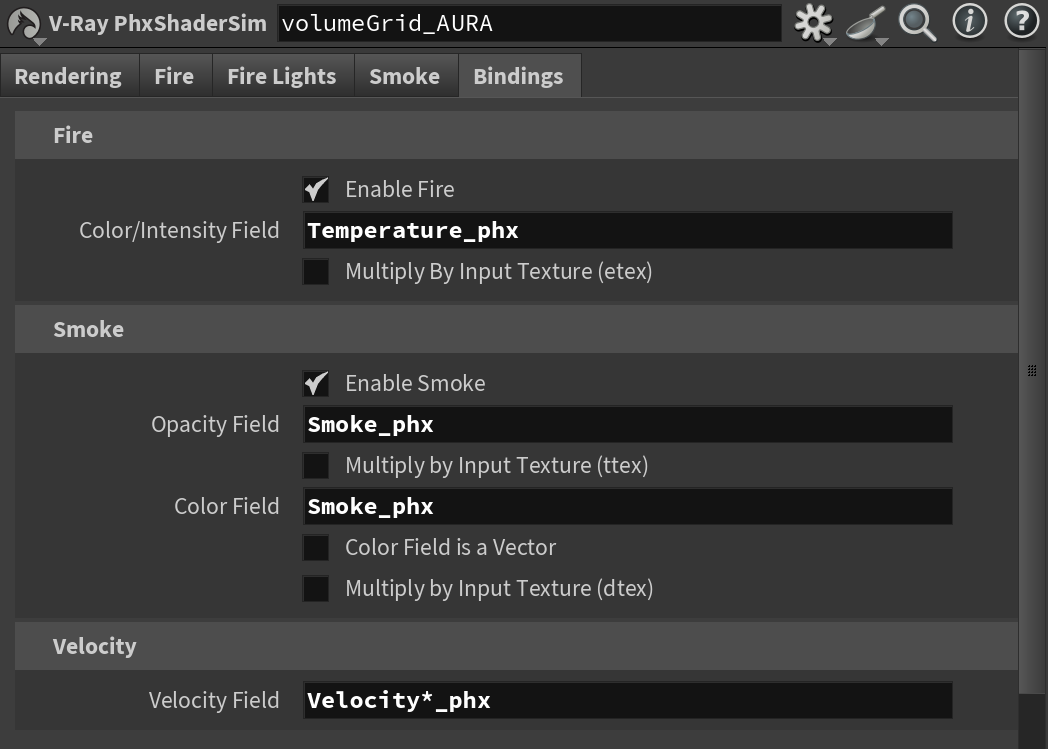
Task: Disable the Enable Fire checkbox
Action: point(316,190)
